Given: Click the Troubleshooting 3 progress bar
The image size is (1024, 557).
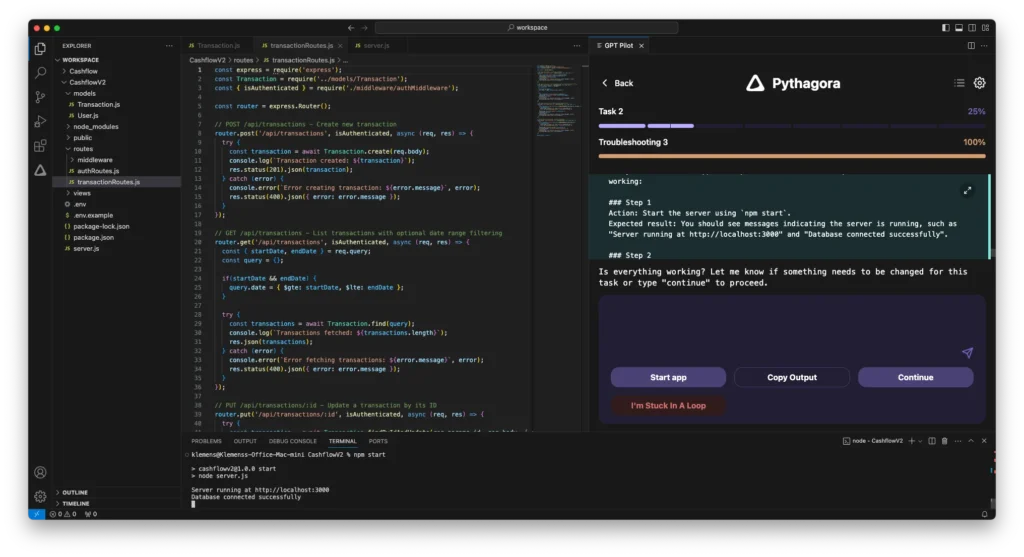Looking at the screenshot, I should (x=792, y=155).
